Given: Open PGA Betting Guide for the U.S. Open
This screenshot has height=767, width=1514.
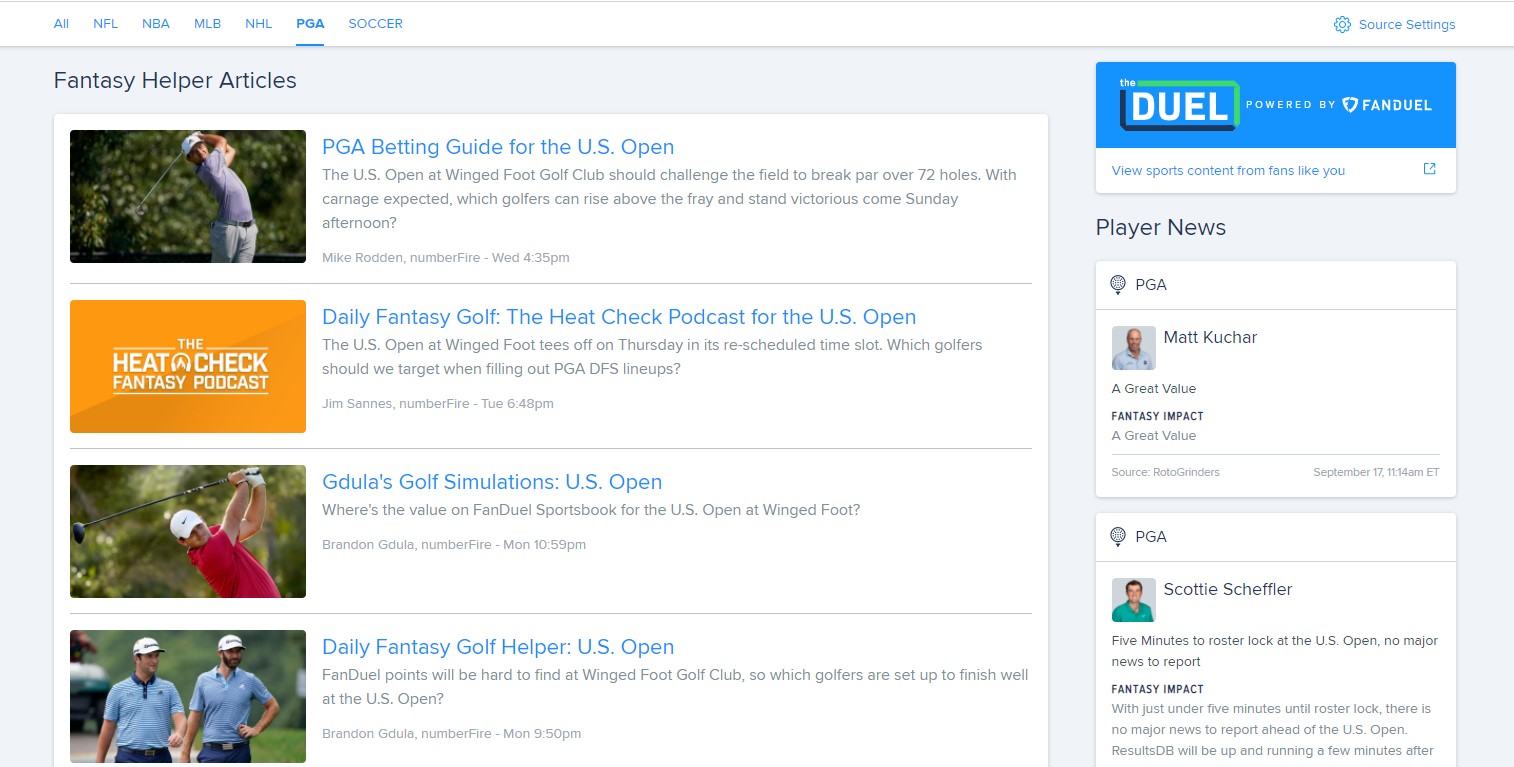Looking at the screenshot, I should [x=498, y=147].
